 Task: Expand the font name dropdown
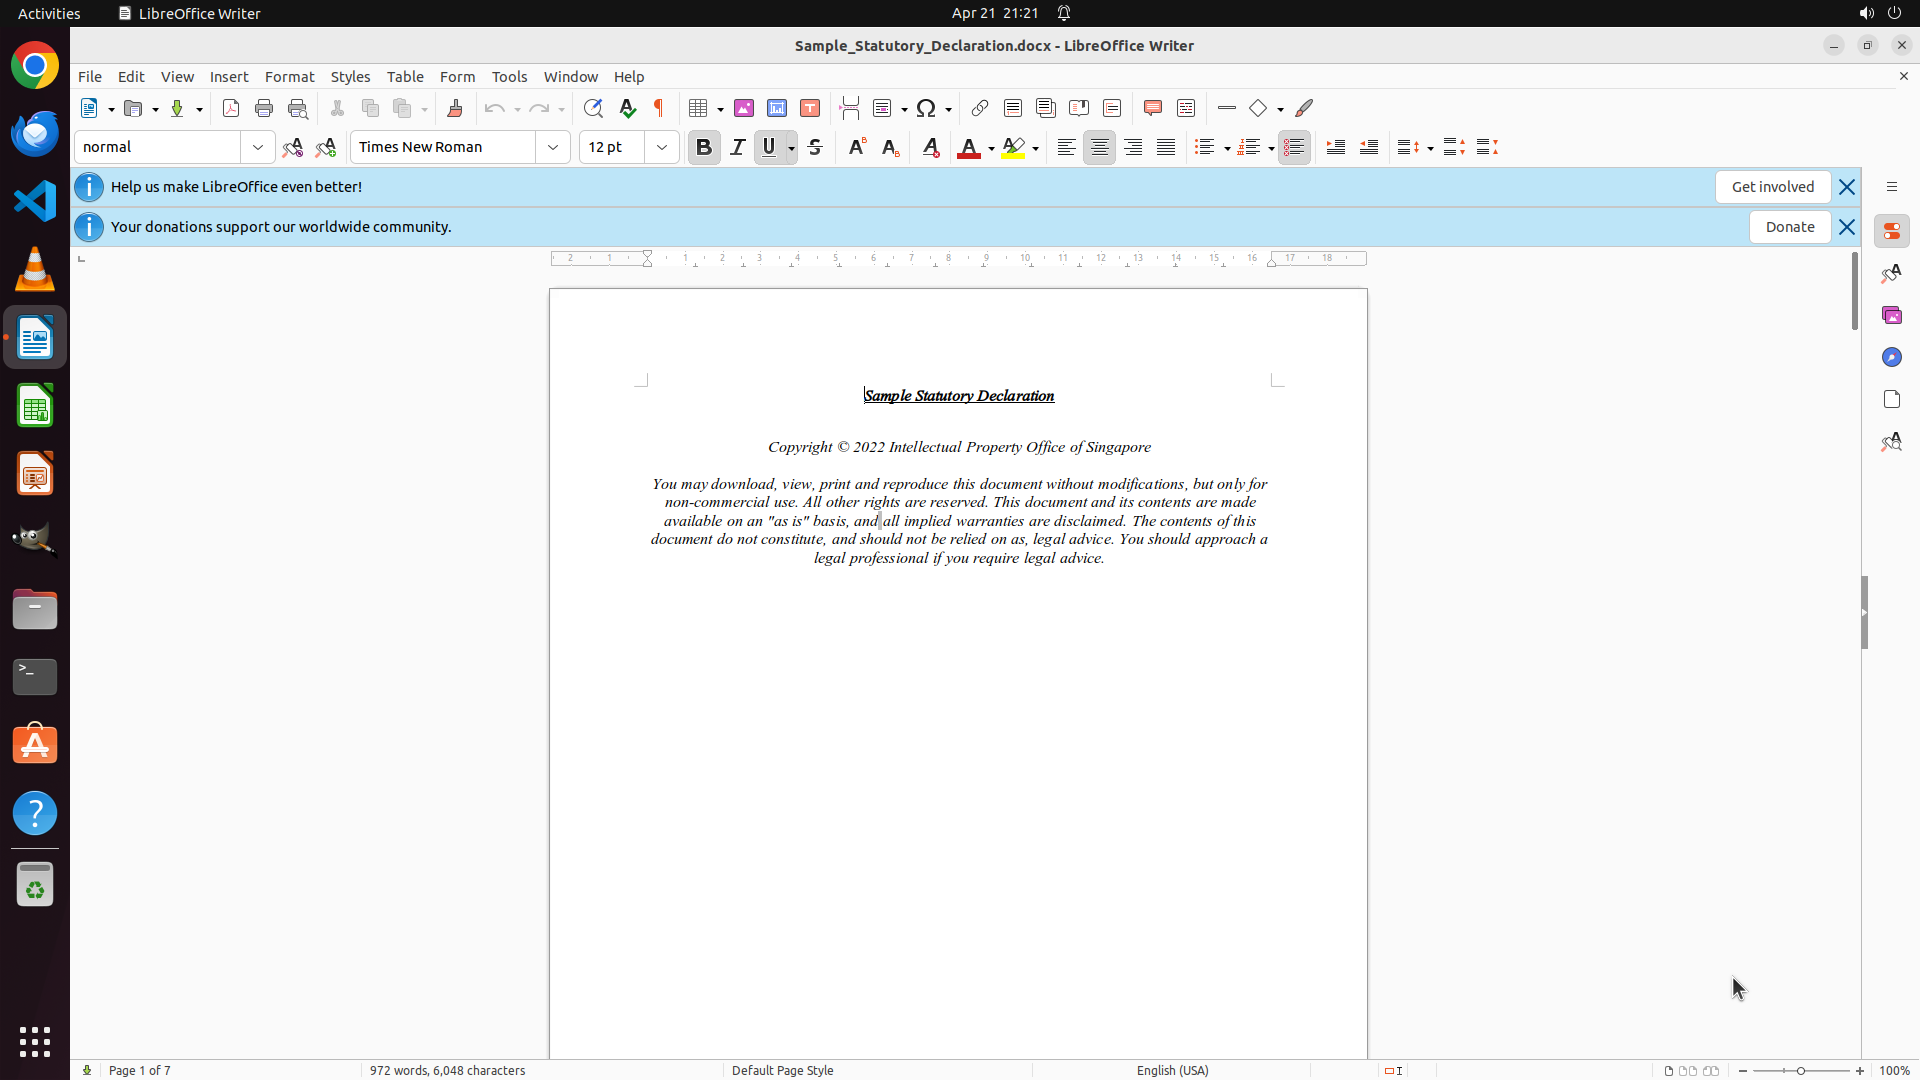click(x=553, y=147)
